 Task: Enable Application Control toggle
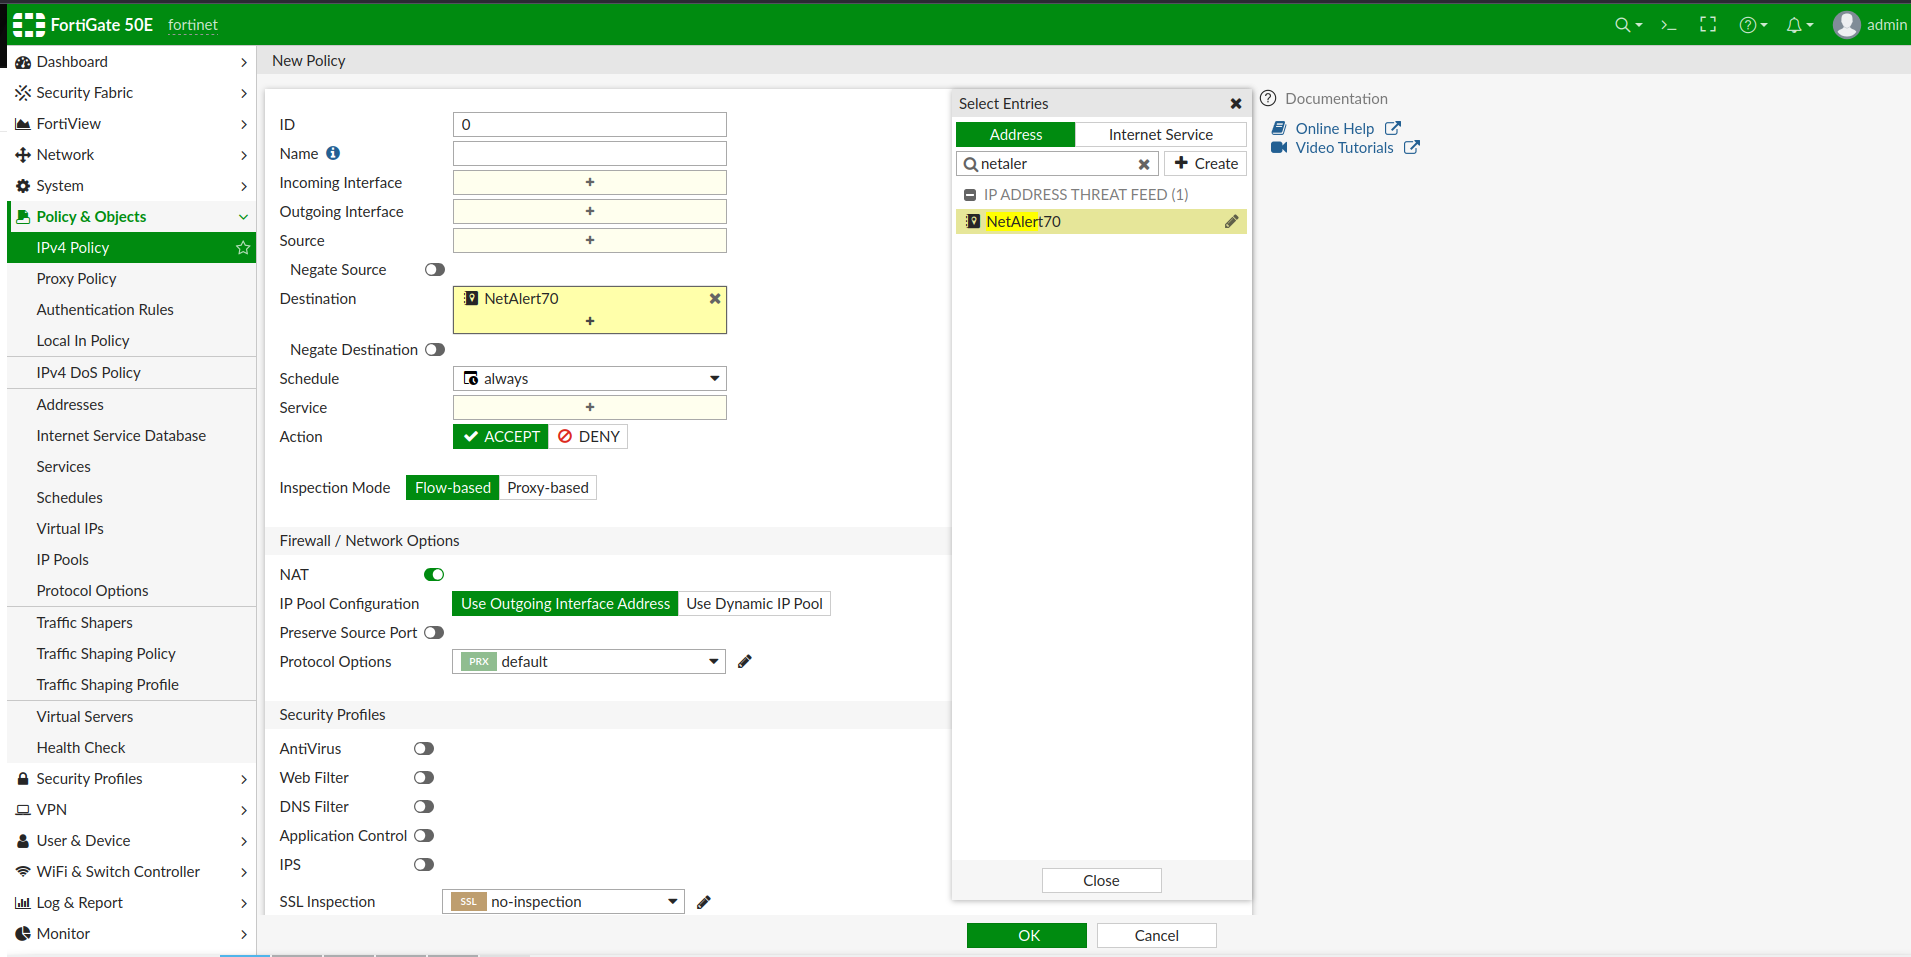[x=424, y=836]
